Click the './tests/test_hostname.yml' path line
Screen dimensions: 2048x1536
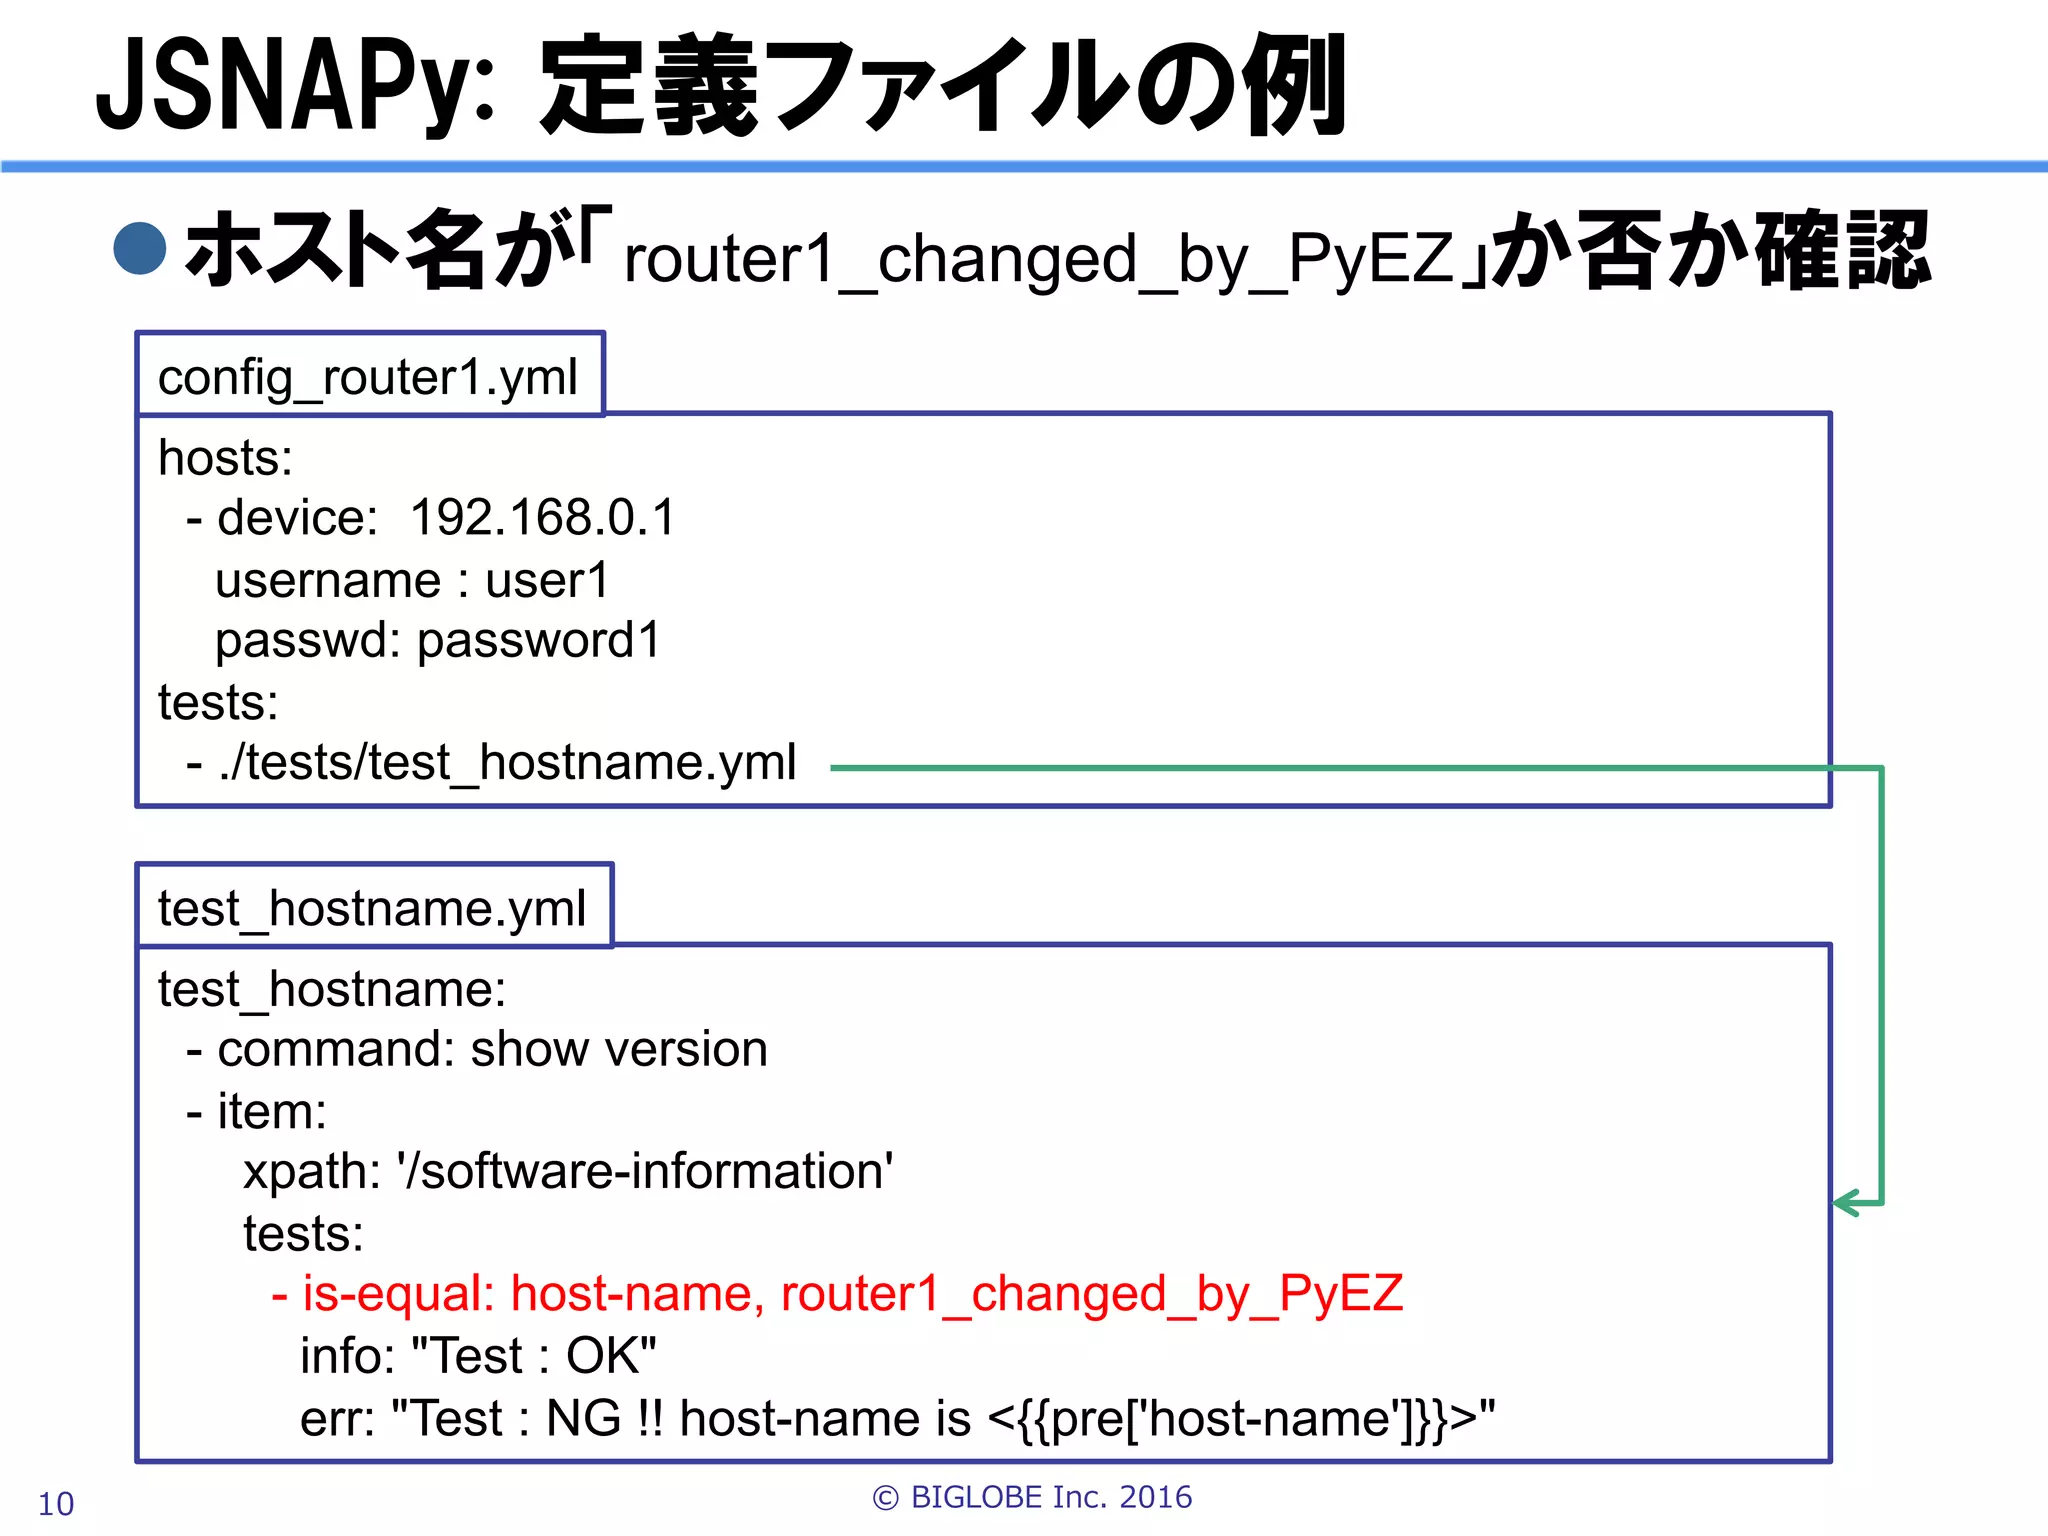click(491, 763)
